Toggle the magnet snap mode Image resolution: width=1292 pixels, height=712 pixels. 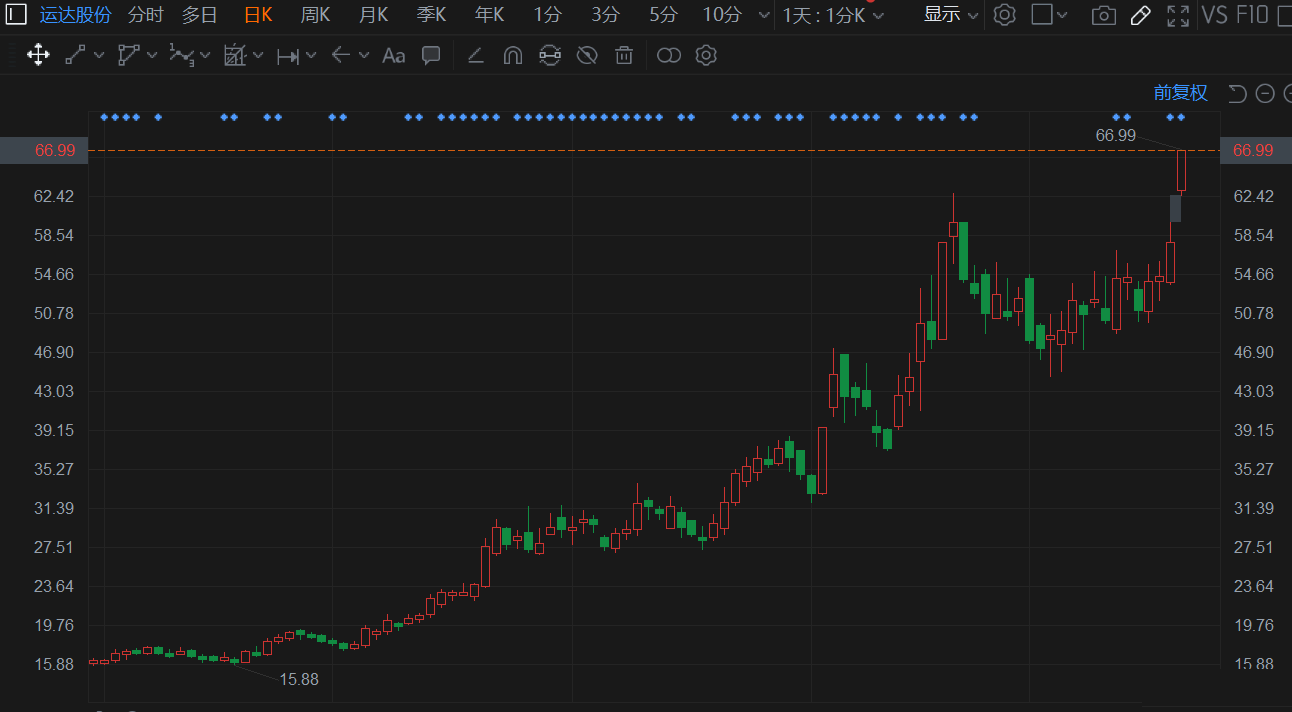512,55
